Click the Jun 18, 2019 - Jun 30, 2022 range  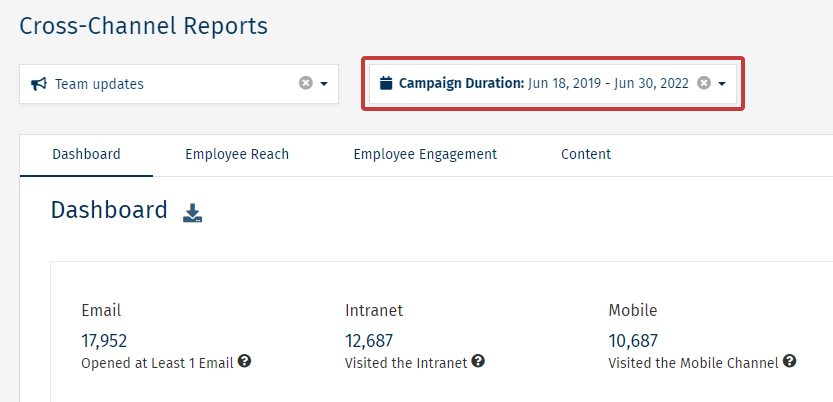[608, 83]
